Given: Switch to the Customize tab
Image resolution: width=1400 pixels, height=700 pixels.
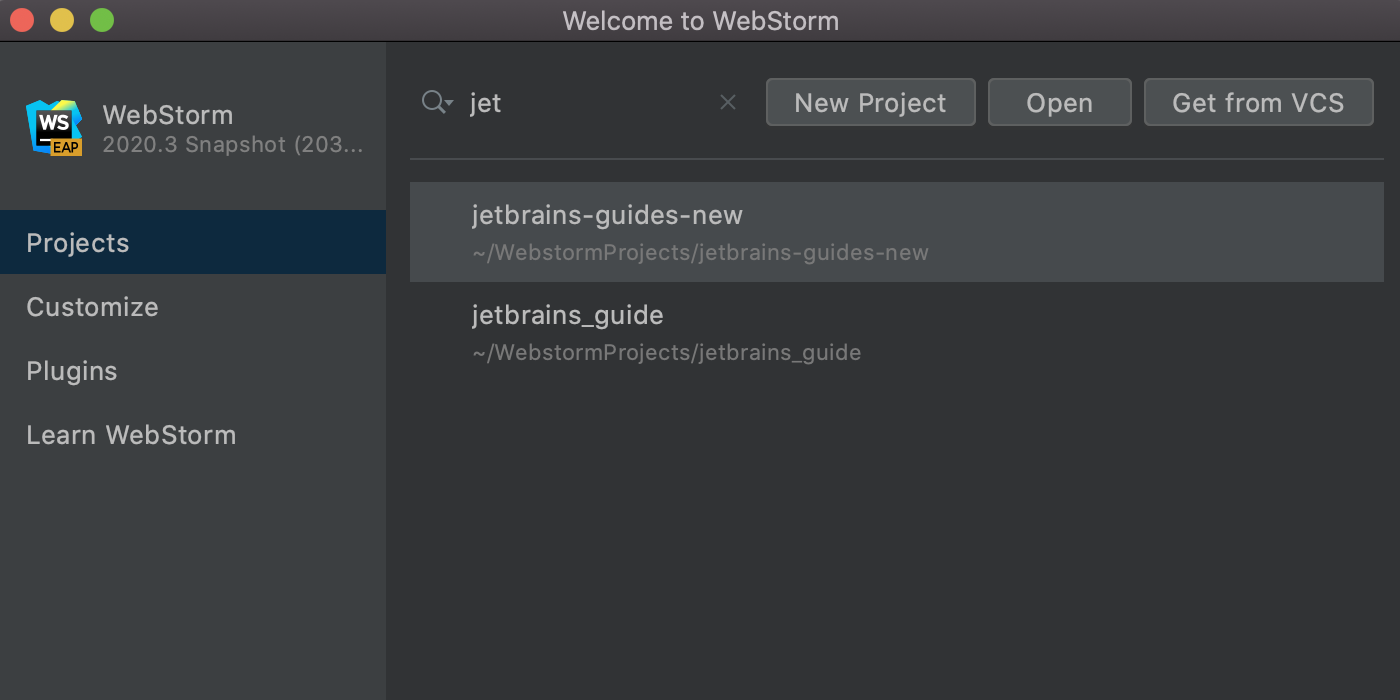Looking at the screenshot, I should pyautogui.click(x=193, y=306).
